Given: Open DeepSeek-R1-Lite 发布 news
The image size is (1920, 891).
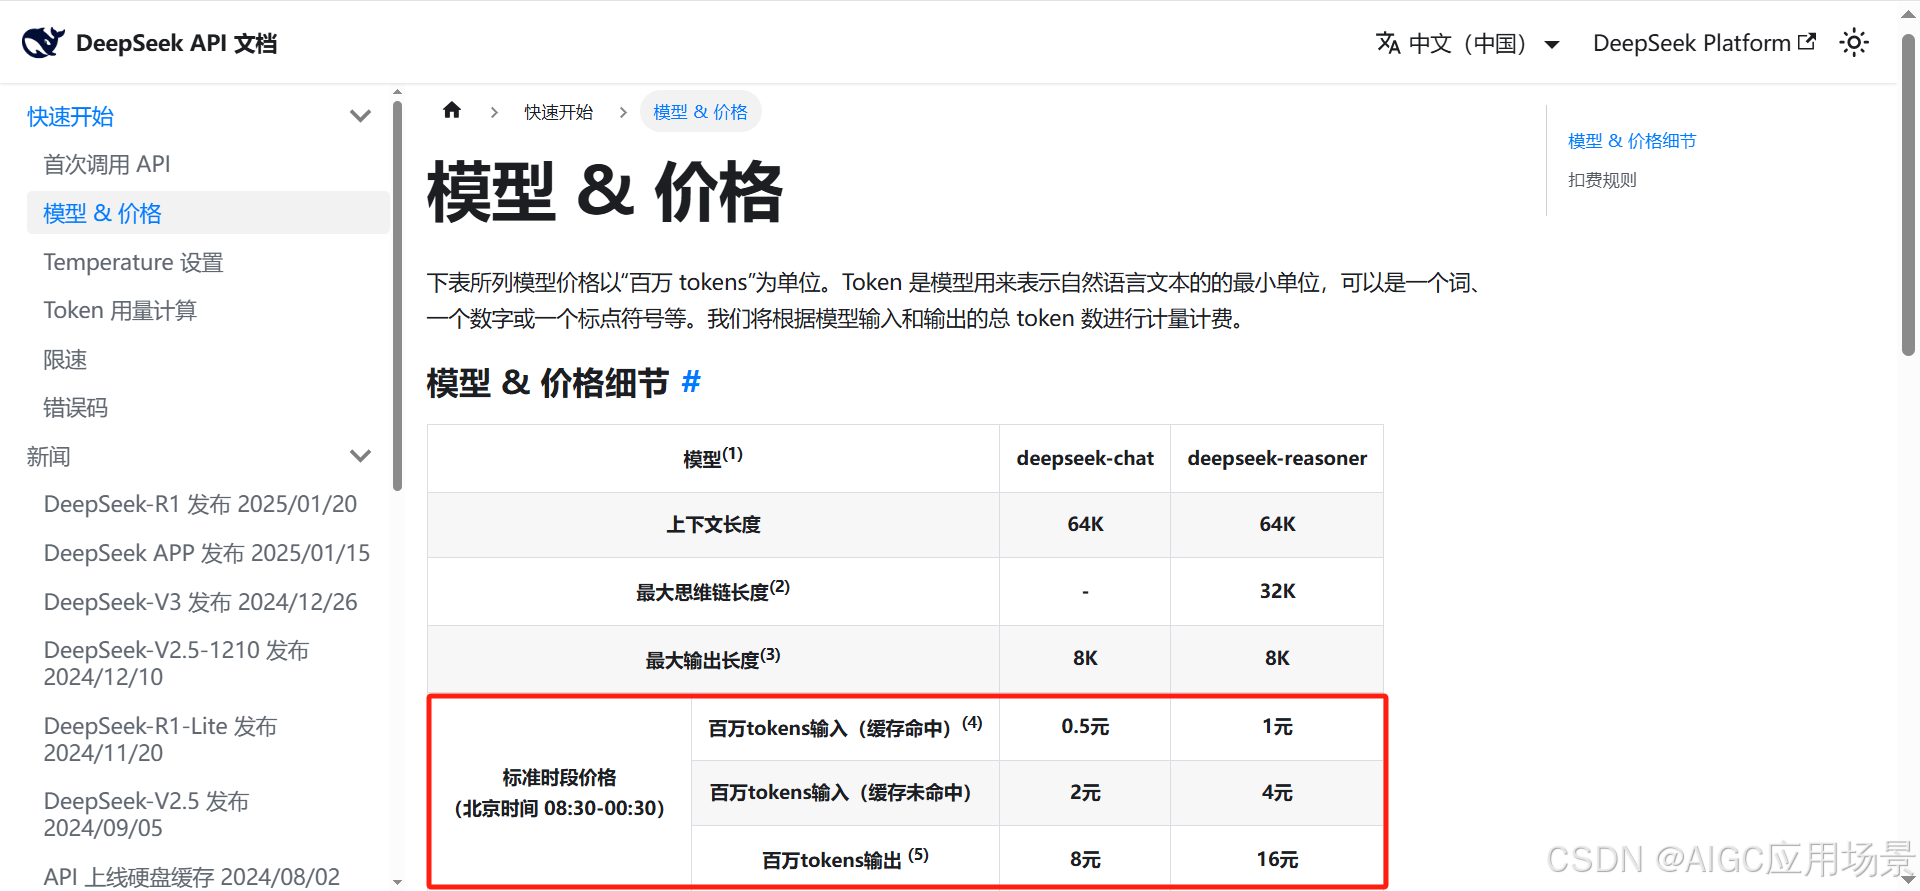Looking at the screenshot, I should (160, 739).
